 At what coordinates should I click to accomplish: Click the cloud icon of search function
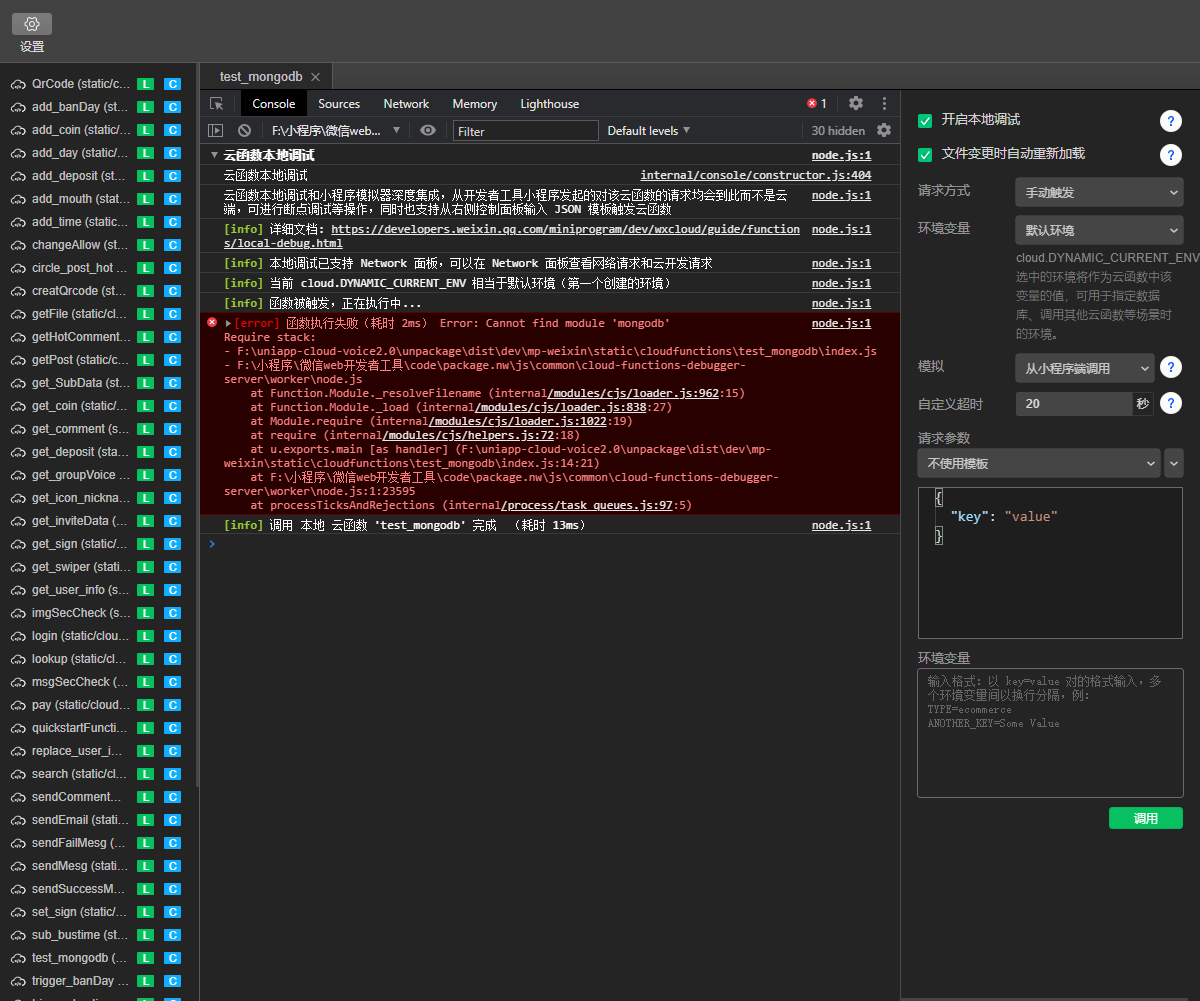[x=18, y=774]
